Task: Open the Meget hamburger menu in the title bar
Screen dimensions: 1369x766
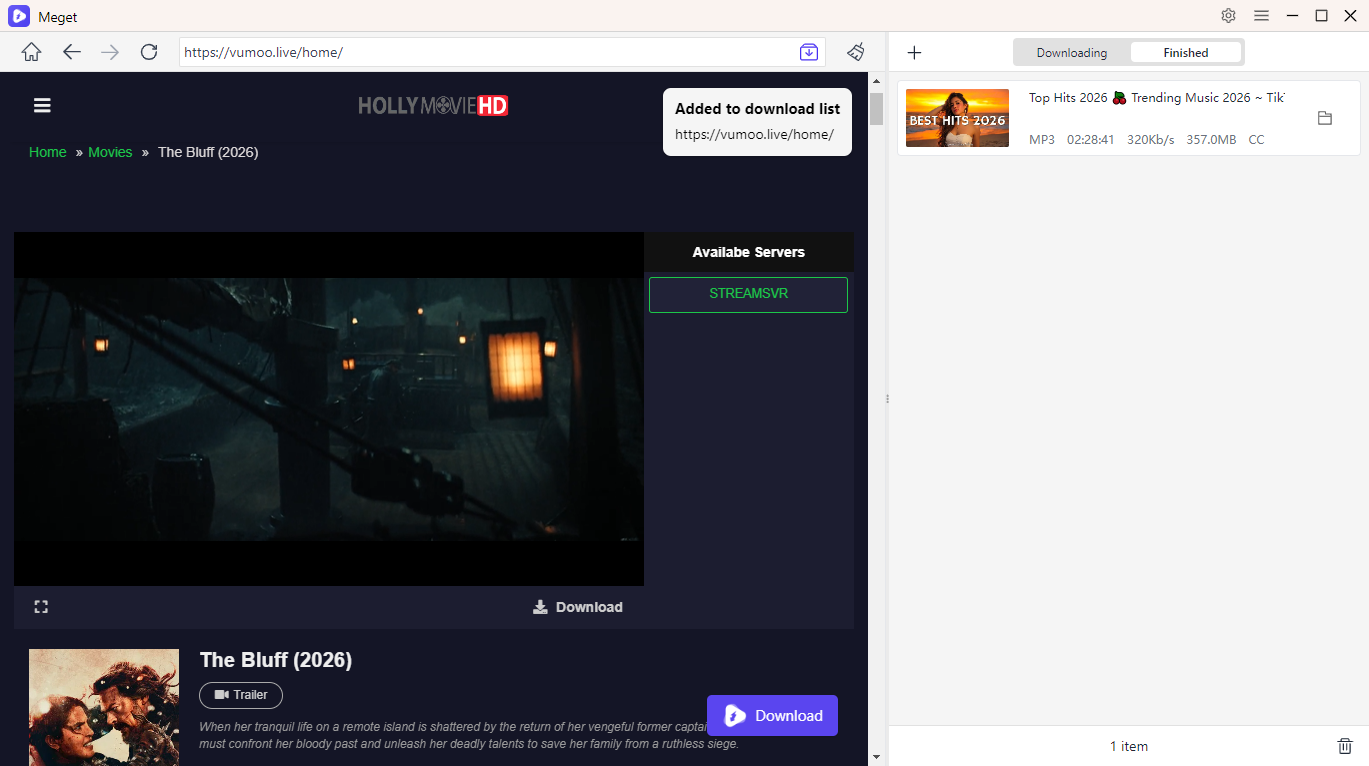Action: (x=1261, y=16)
